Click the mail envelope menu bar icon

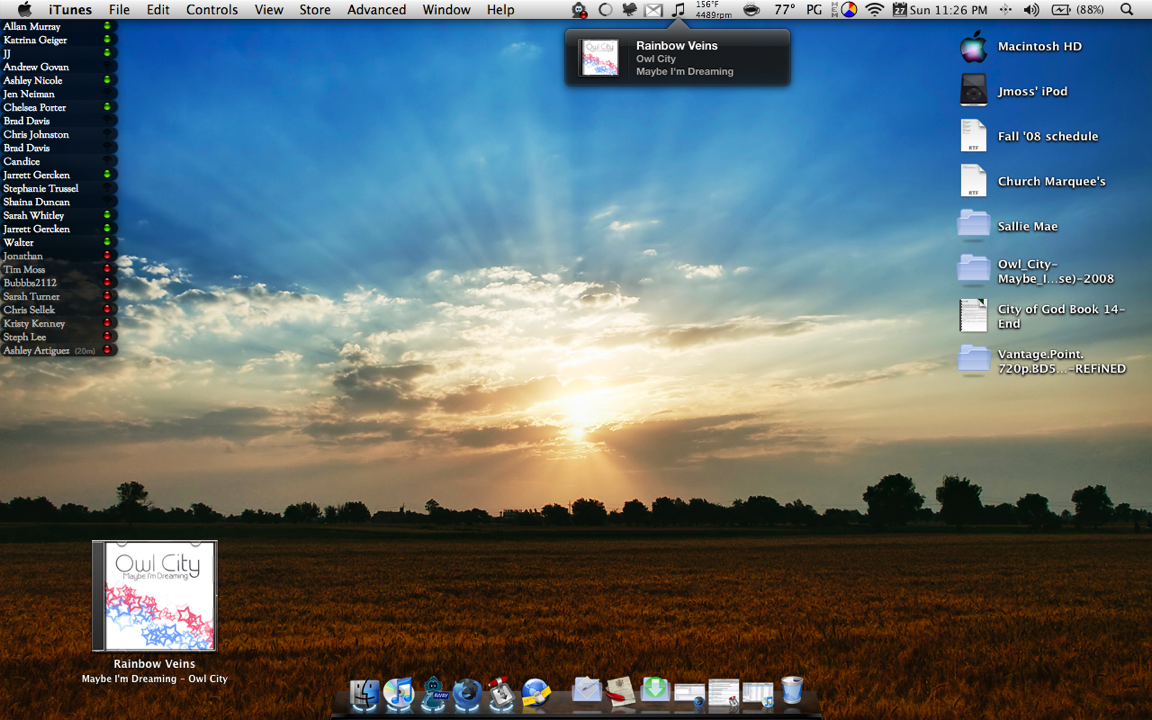pyautogui.click(x=653, y=10)
